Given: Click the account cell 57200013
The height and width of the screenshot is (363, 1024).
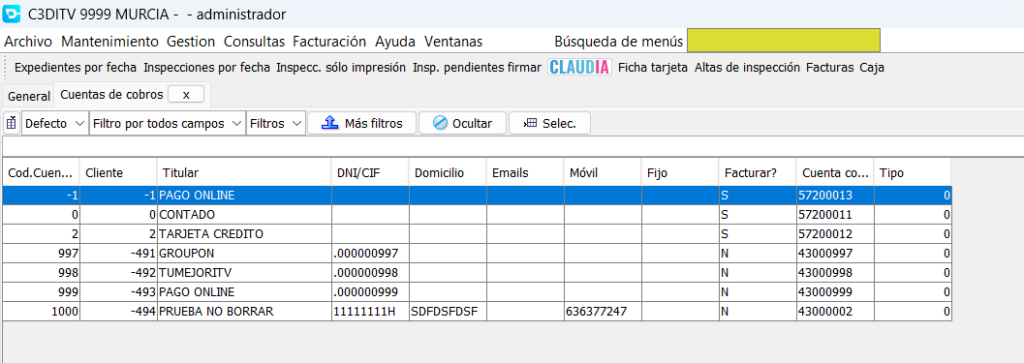Looking at the screenshot, I should (x=835, y=195).
